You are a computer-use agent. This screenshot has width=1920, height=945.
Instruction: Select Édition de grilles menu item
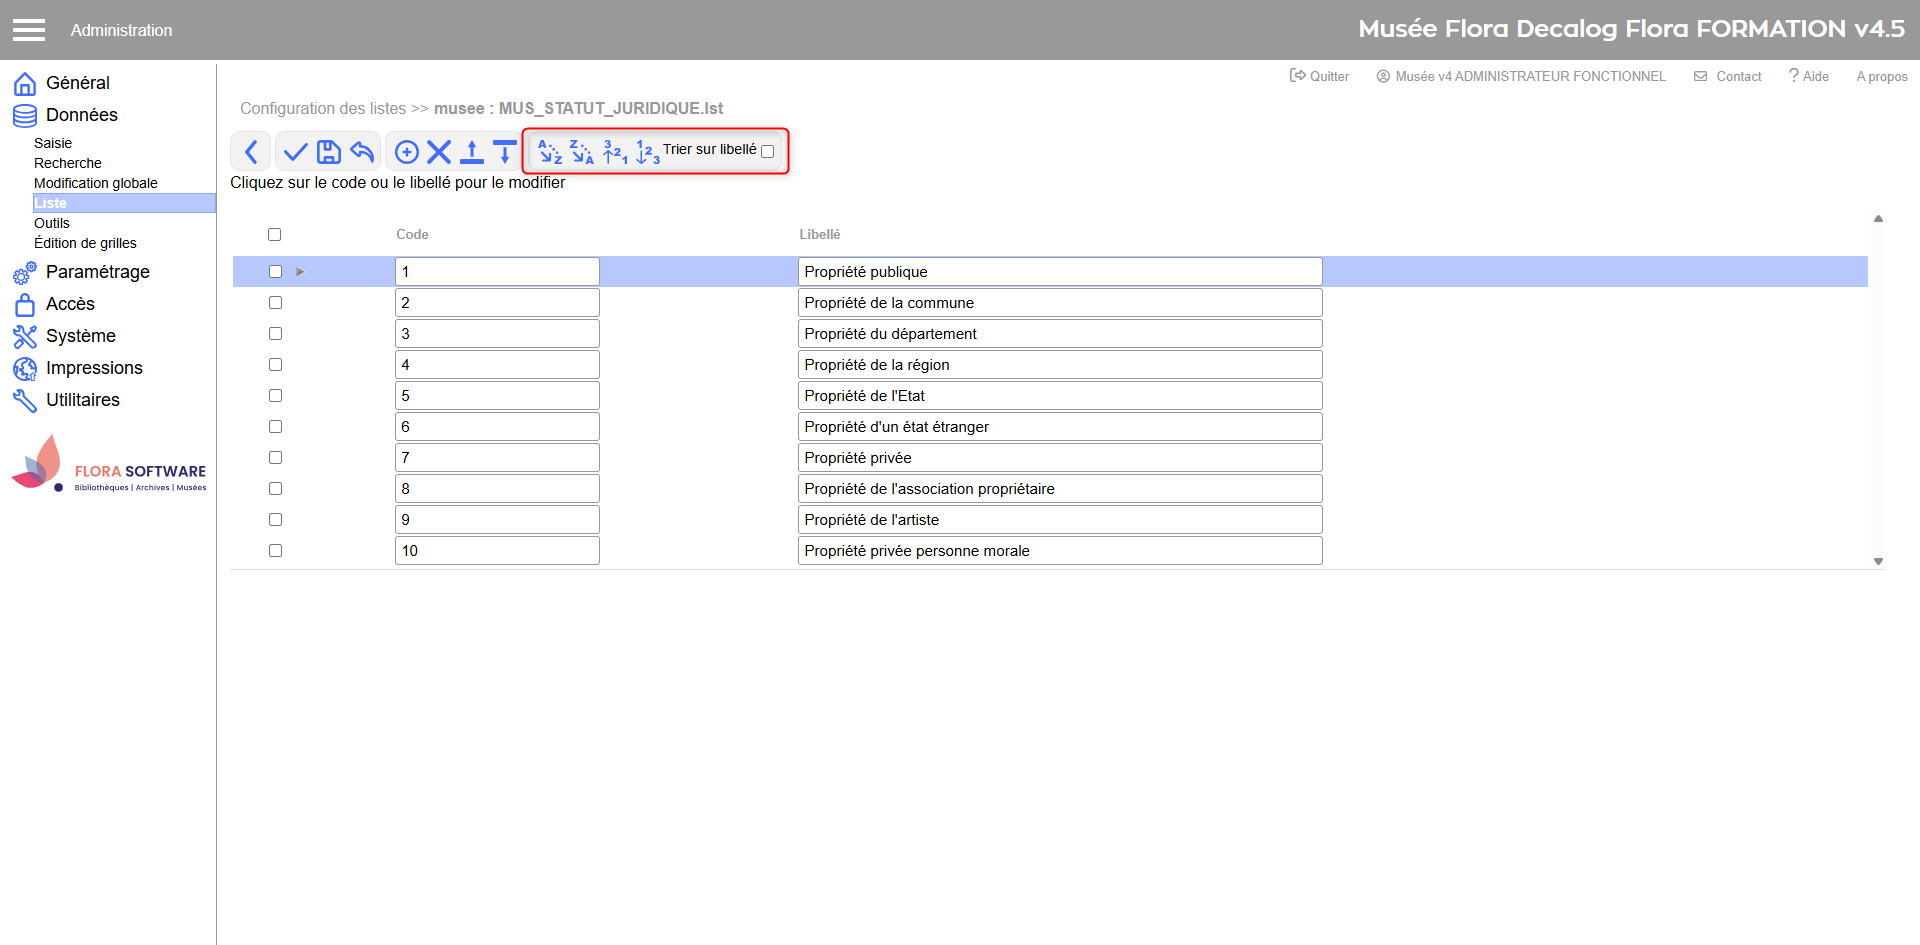click(85, 243)
